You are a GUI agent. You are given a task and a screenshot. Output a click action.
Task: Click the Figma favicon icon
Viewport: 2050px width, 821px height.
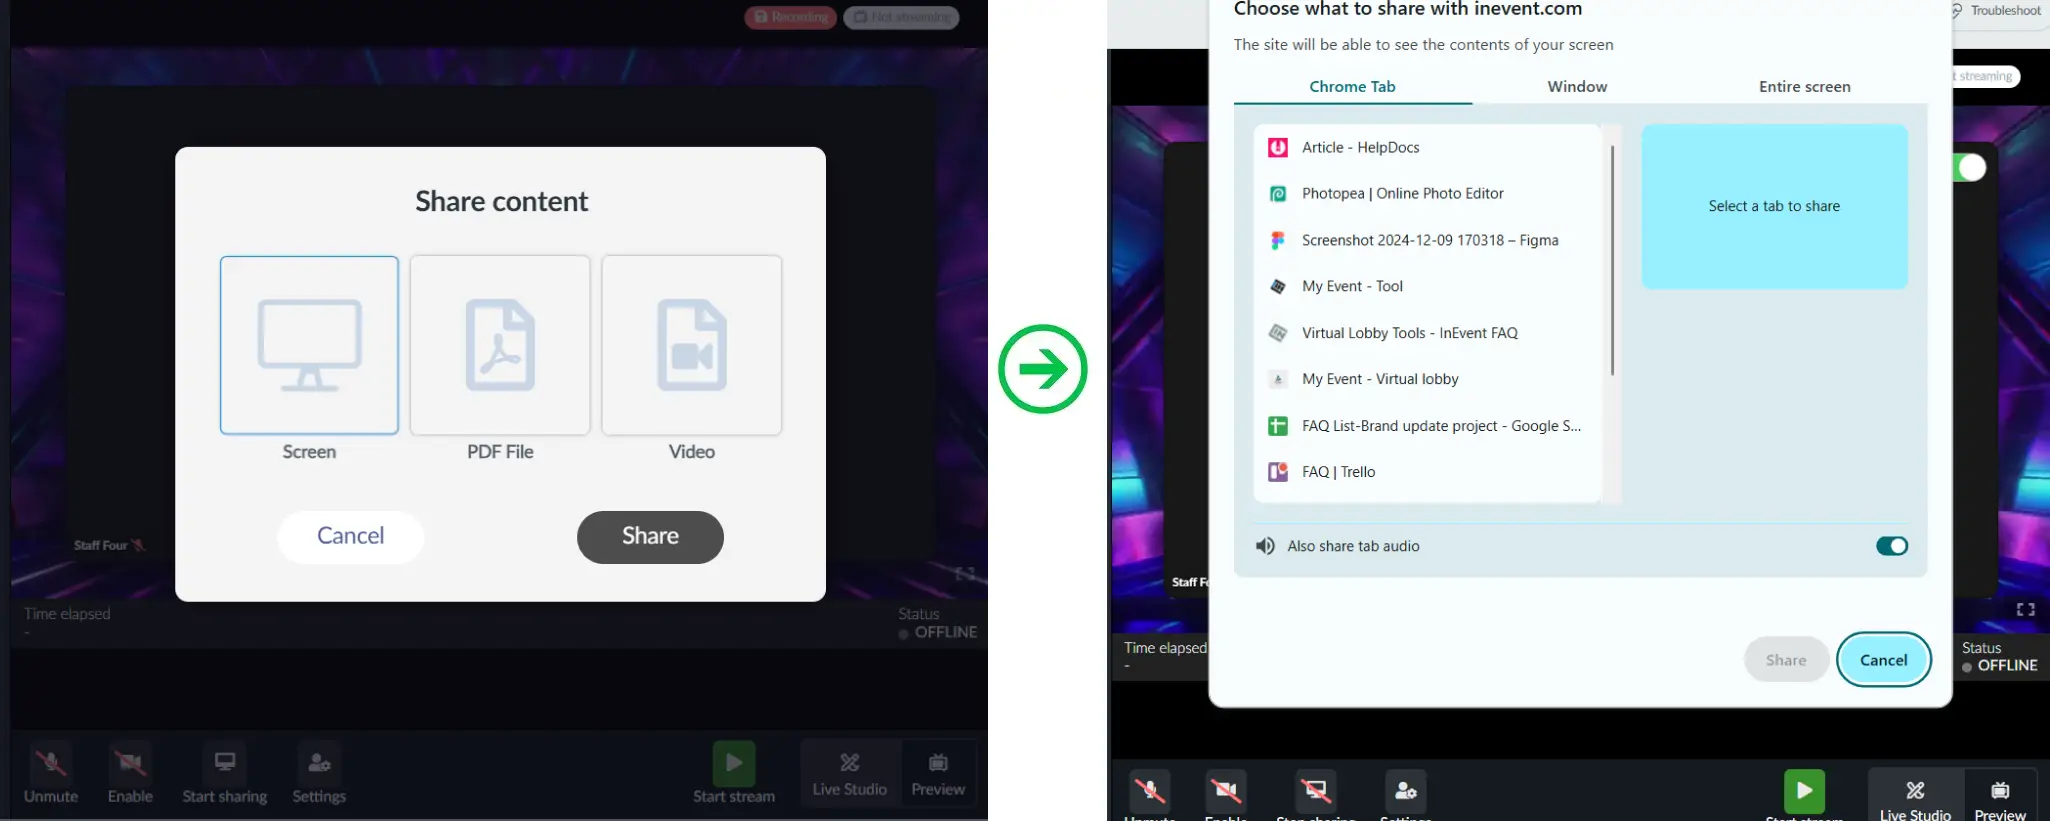(1278, 240)
